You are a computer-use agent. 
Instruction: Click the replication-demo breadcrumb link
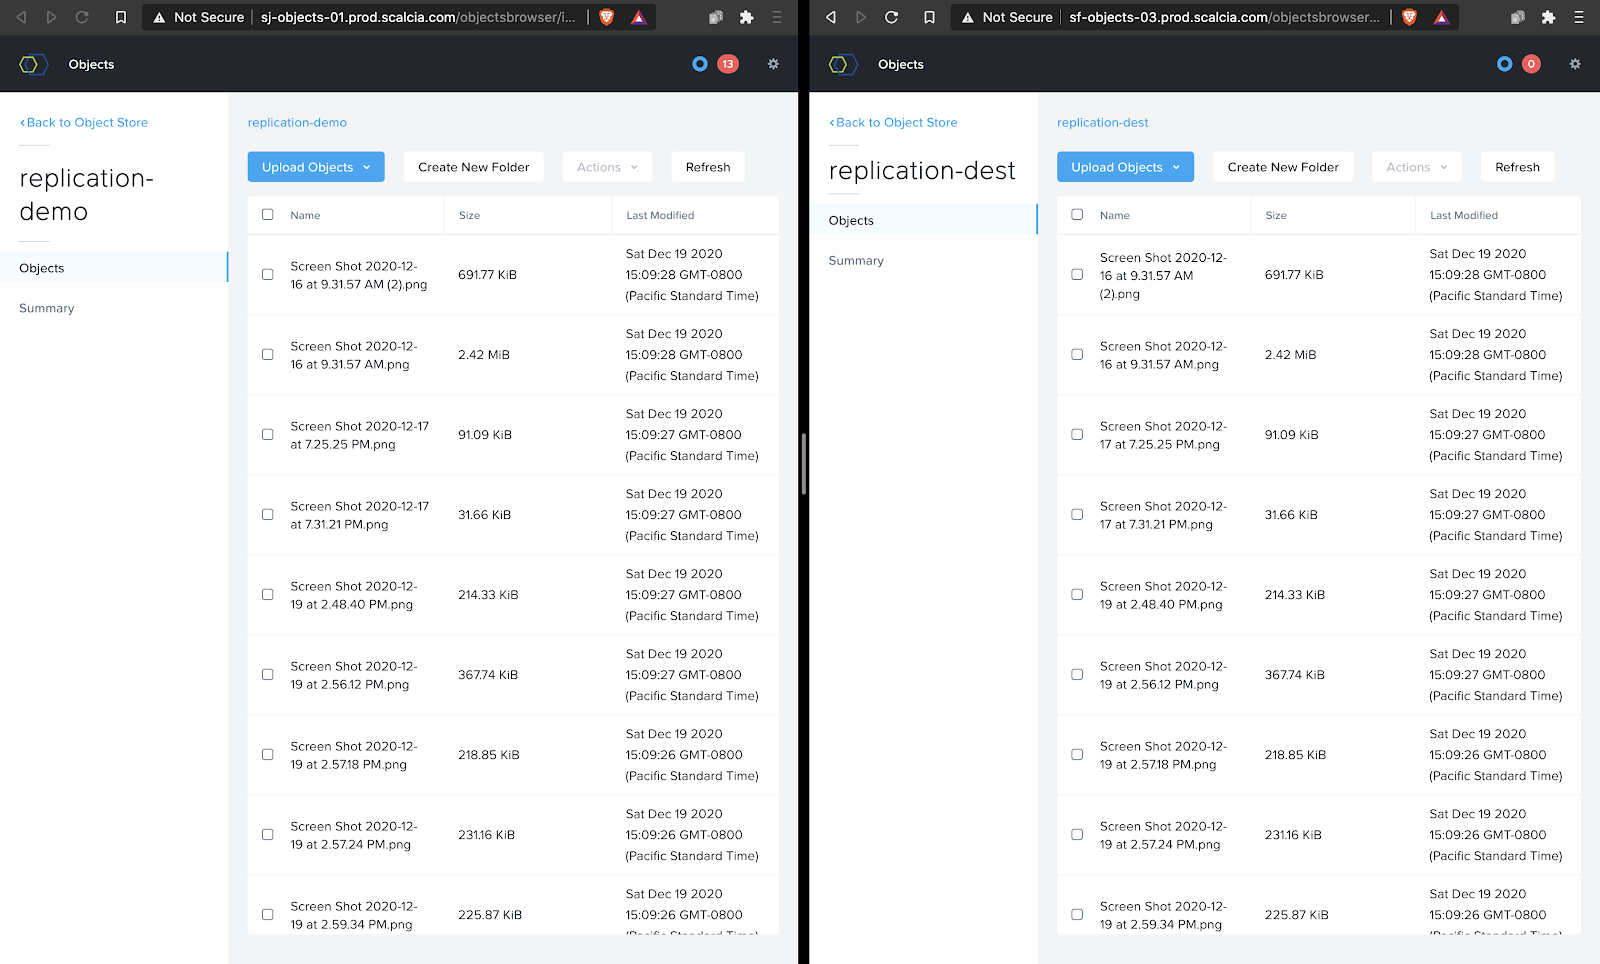(297, 122)
